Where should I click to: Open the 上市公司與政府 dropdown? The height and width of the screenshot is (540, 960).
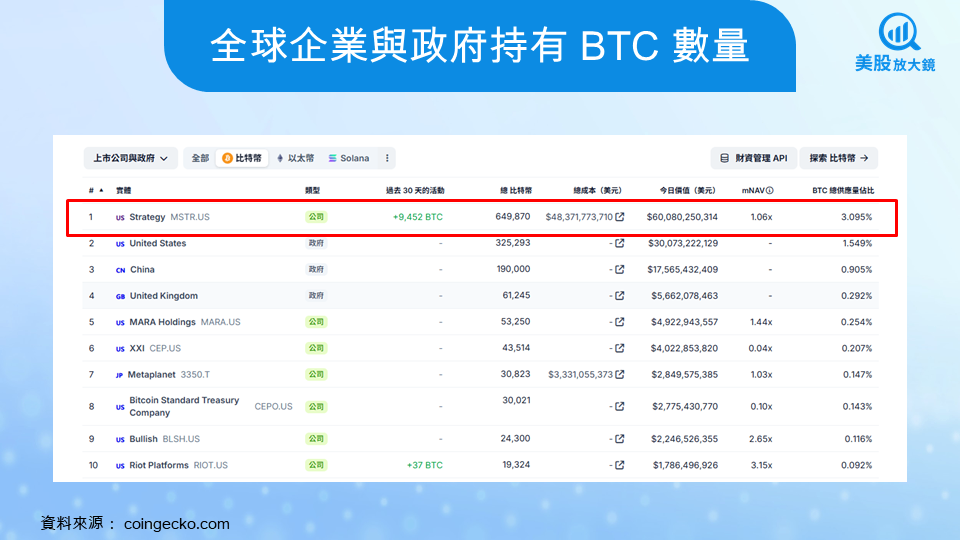130,158
